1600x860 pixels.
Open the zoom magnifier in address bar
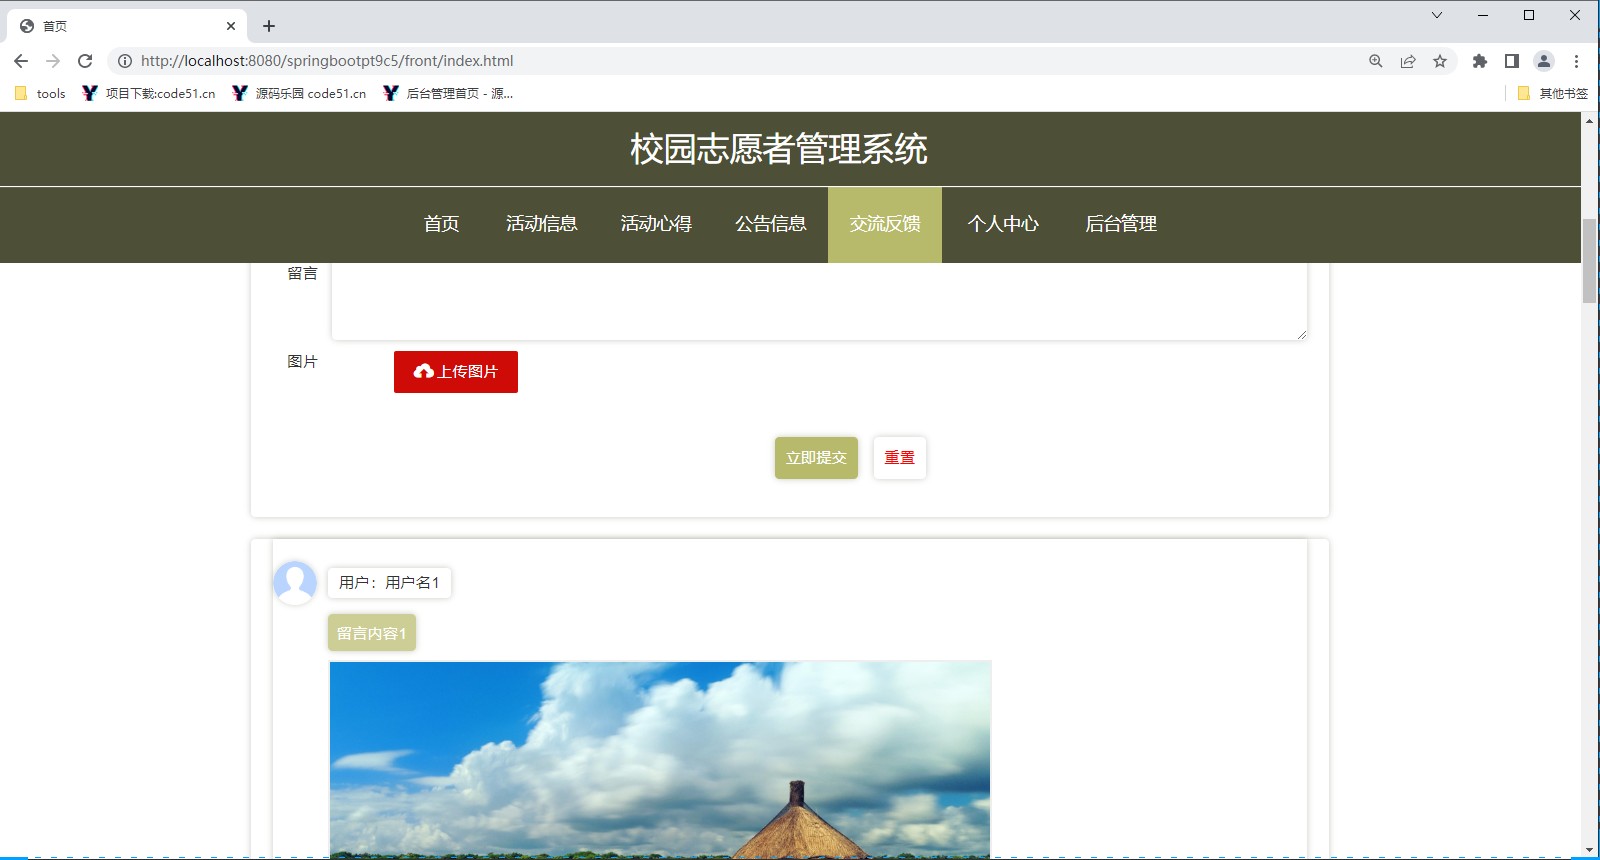(x=1376, y=61)
